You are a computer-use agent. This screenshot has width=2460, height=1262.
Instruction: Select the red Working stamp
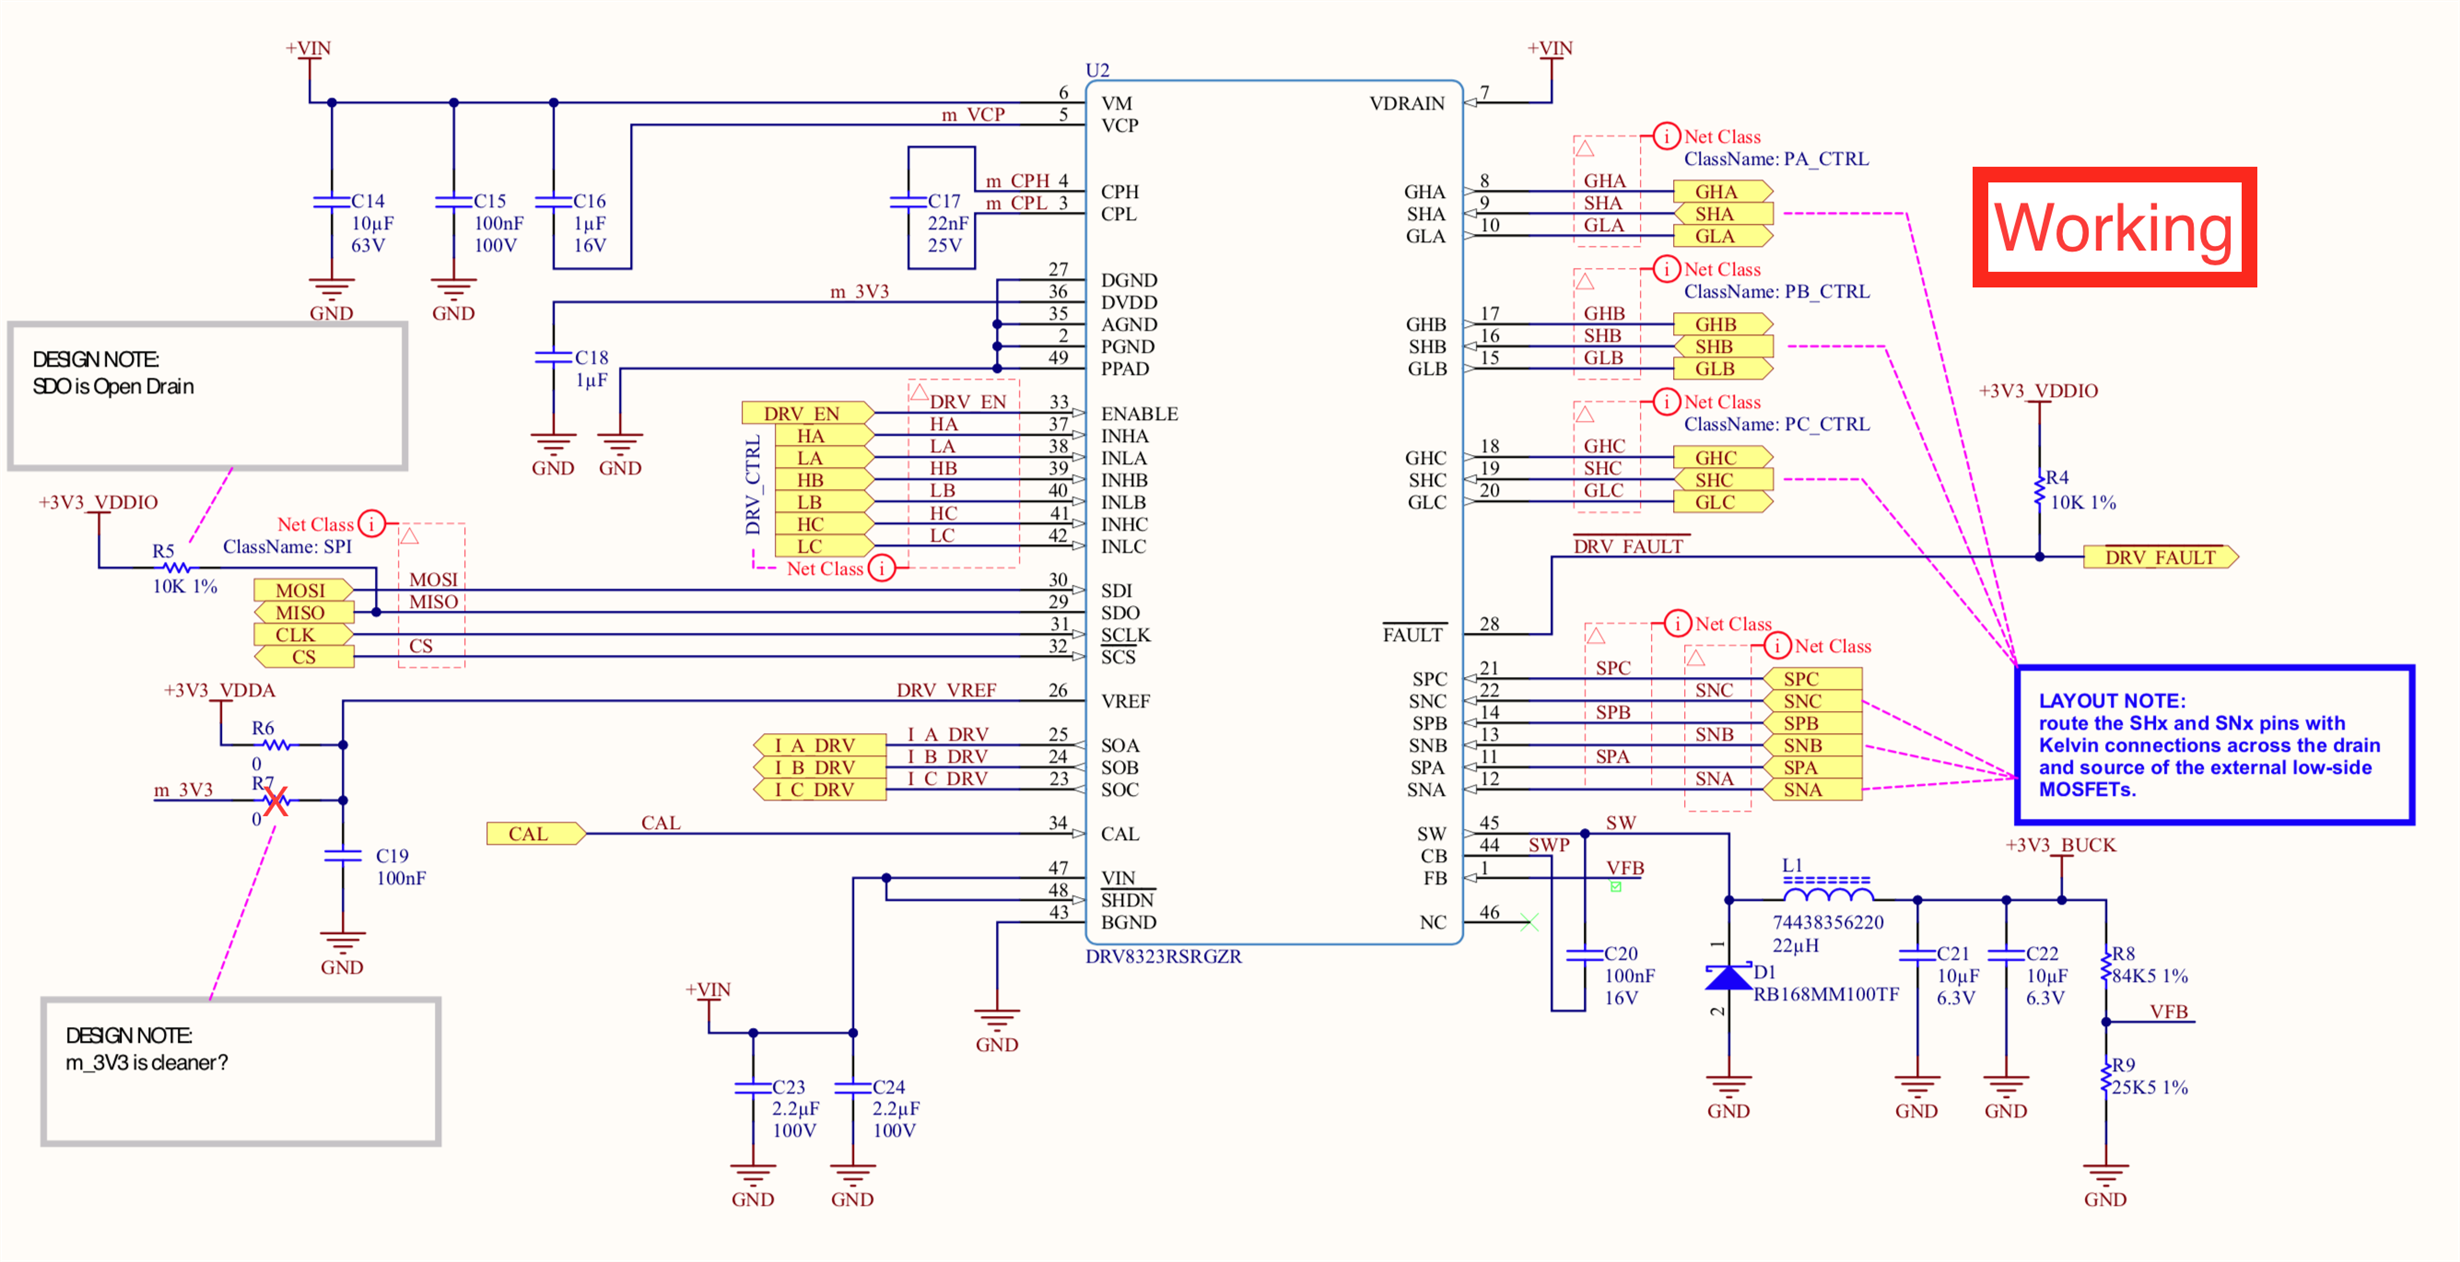pyautogui.click(x=2114, y=227)
